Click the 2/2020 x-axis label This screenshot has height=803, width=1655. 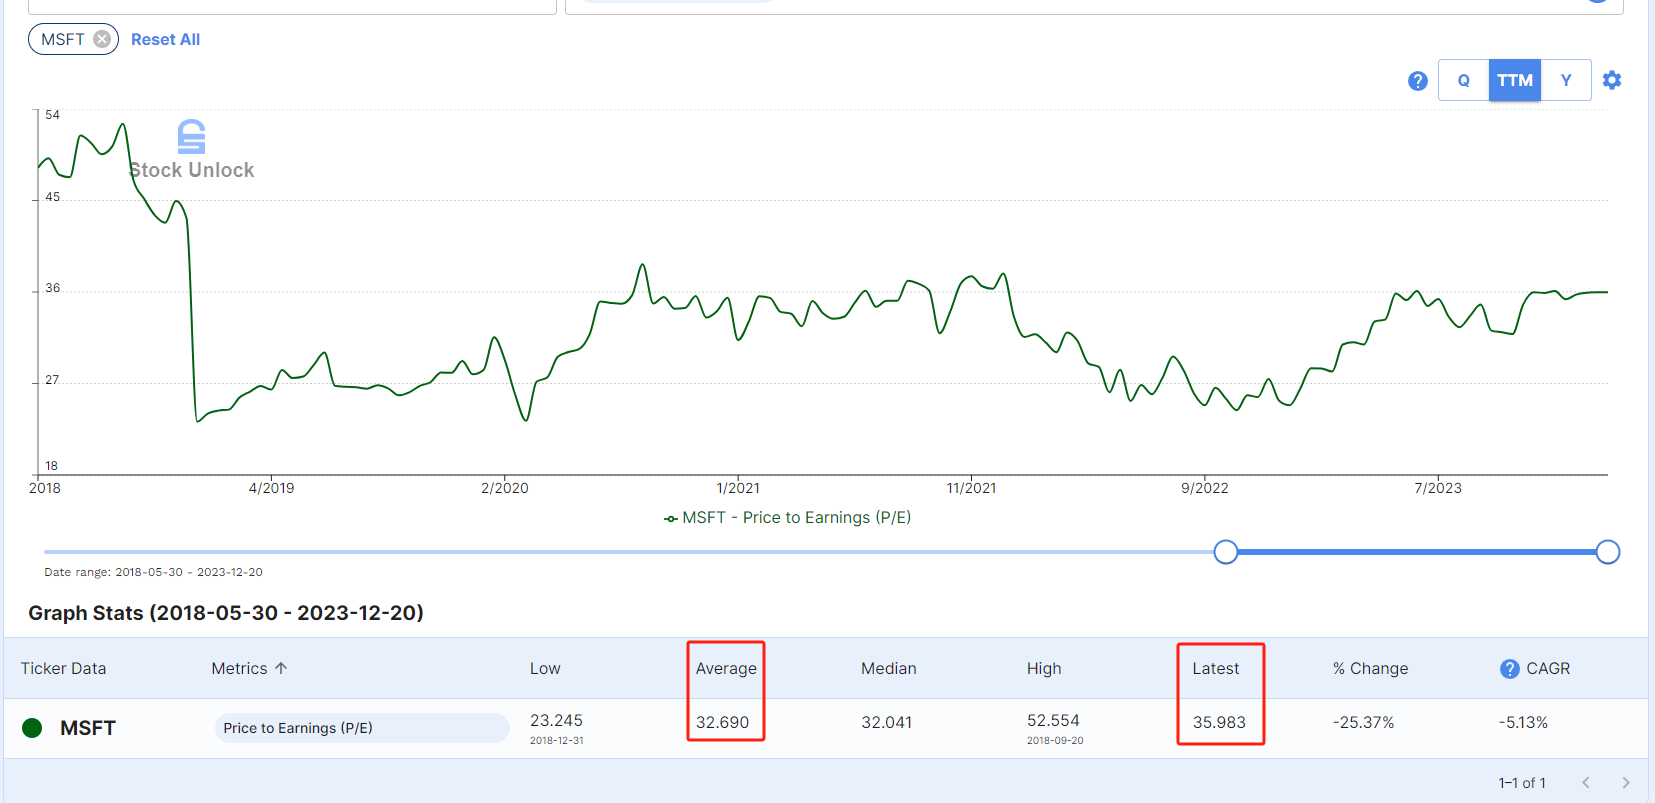[x=505, y=488]
